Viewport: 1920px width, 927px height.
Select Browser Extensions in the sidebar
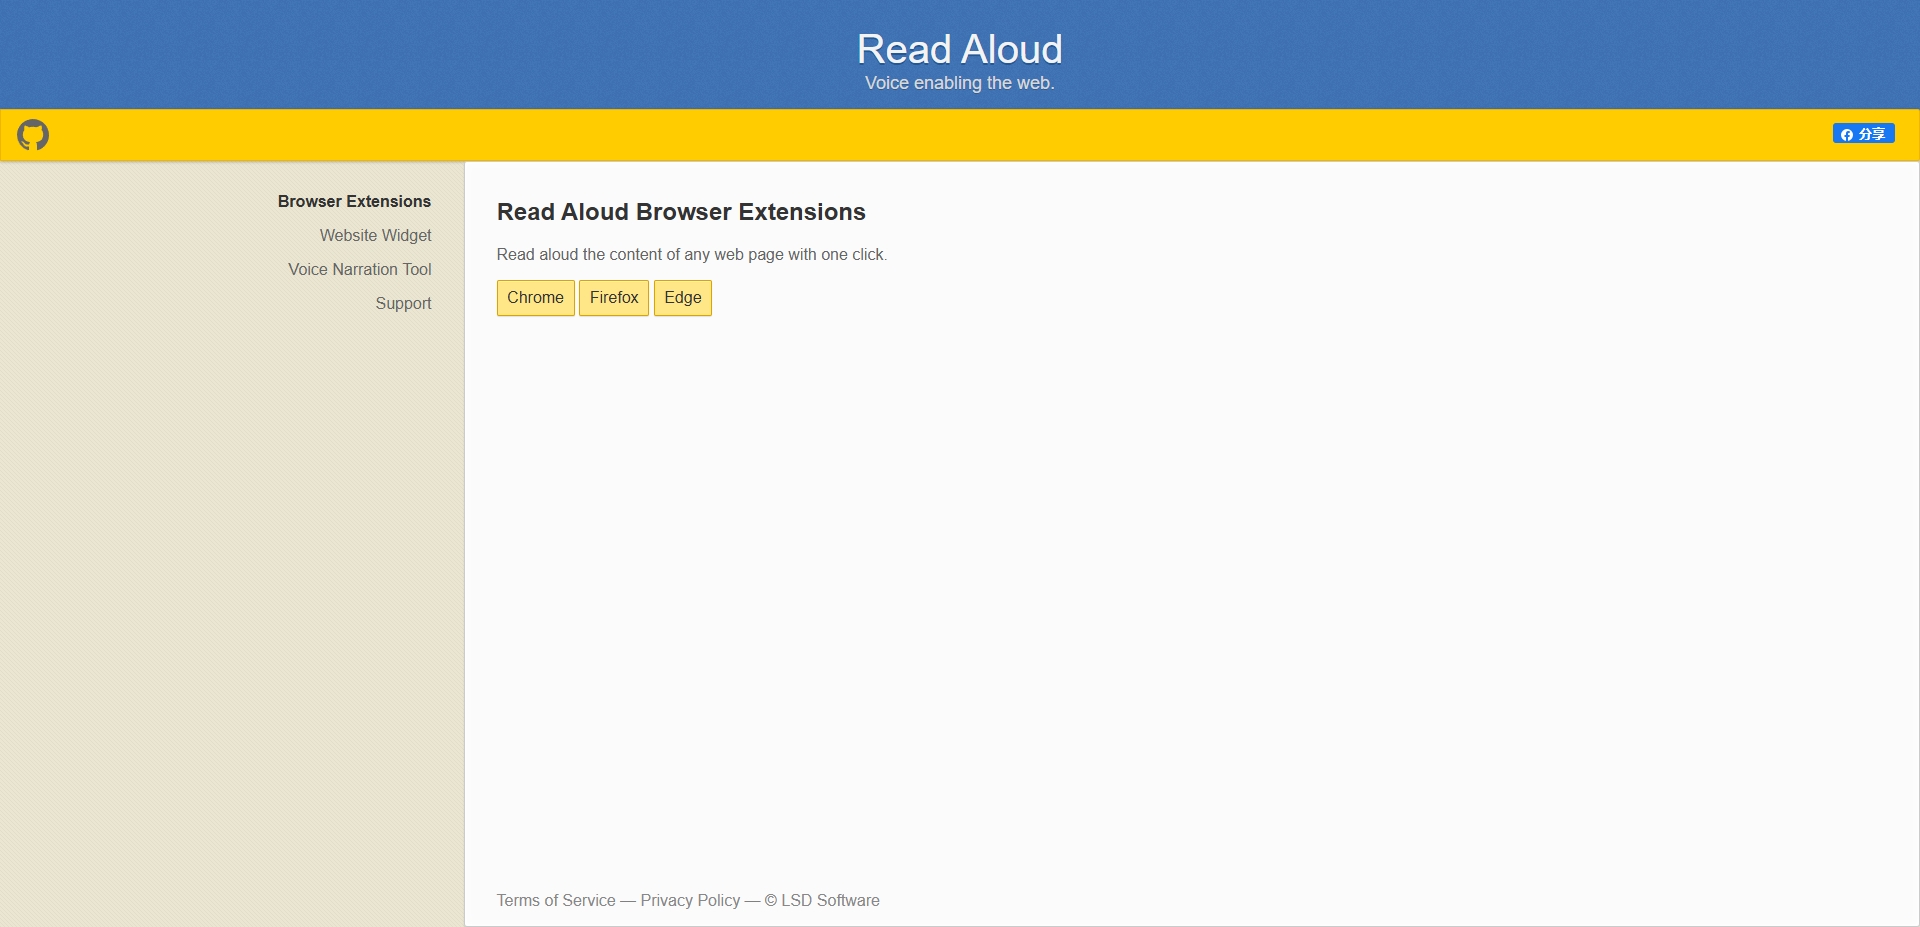pos(354,201)
